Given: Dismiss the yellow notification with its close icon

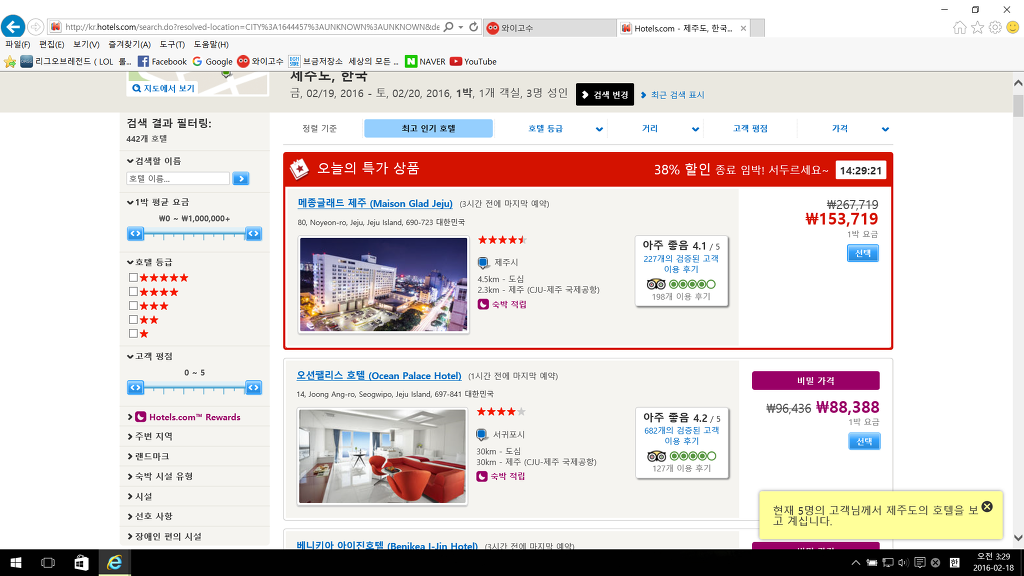Looking at the screenshot, I should (987, 507).
